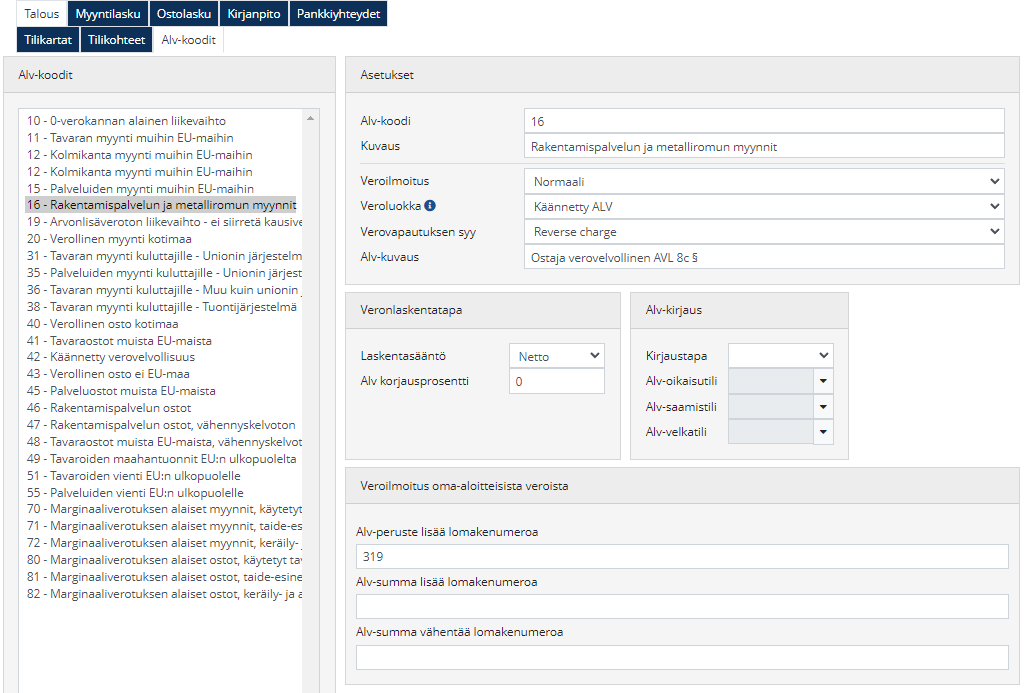
Task: Click the Alv-oikaisutili dropdown arrow
Action: point(823,381)
